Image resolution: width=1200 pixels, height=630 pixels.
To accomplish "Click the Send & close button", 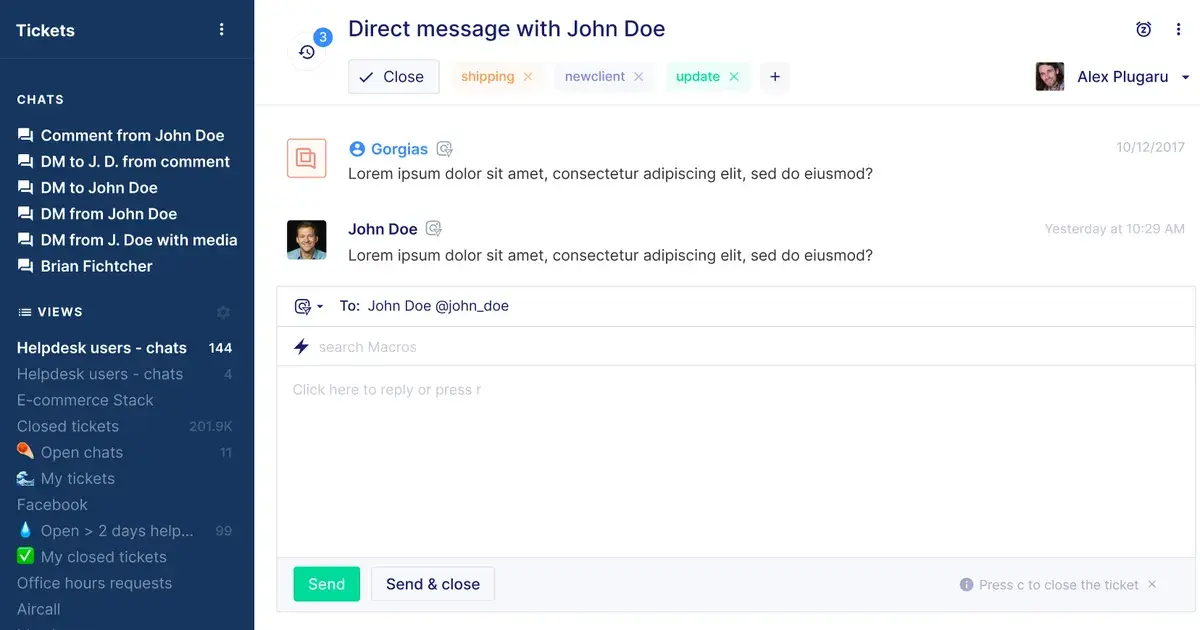I will tap(432, 583).
